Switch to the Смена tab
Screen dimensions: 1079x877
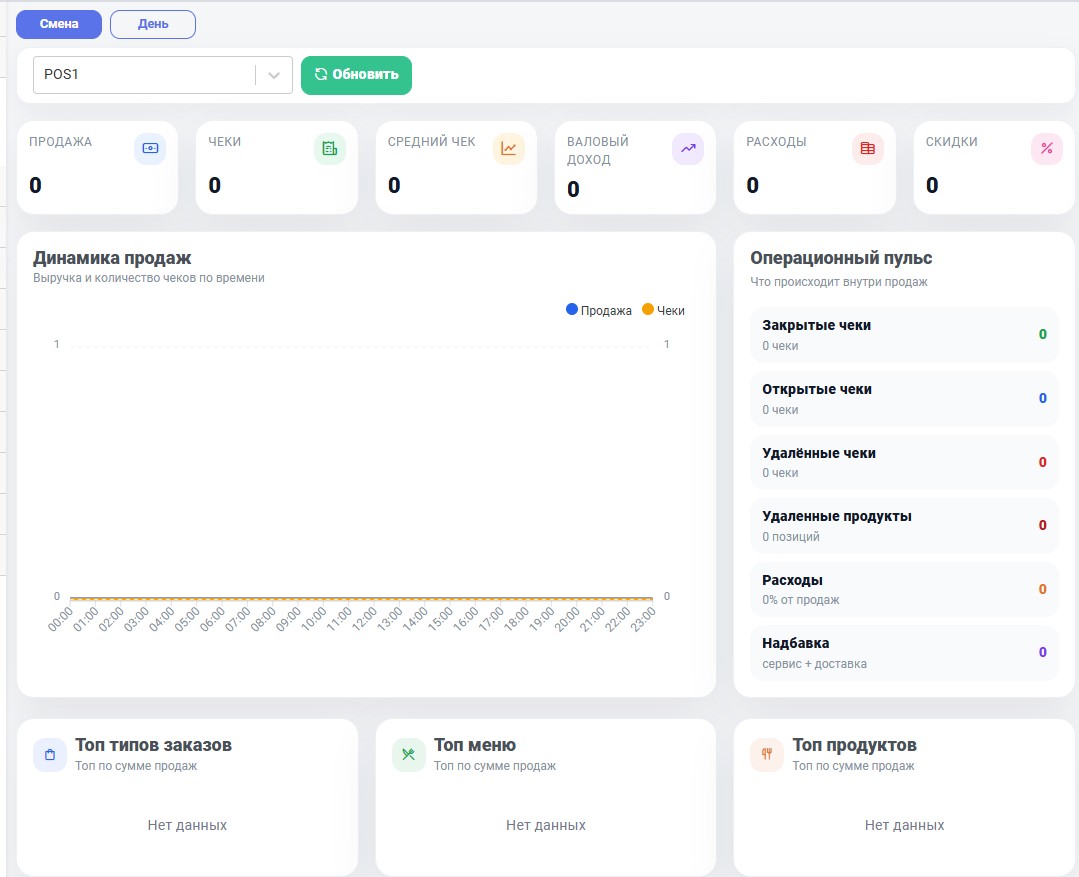(59, 24)
